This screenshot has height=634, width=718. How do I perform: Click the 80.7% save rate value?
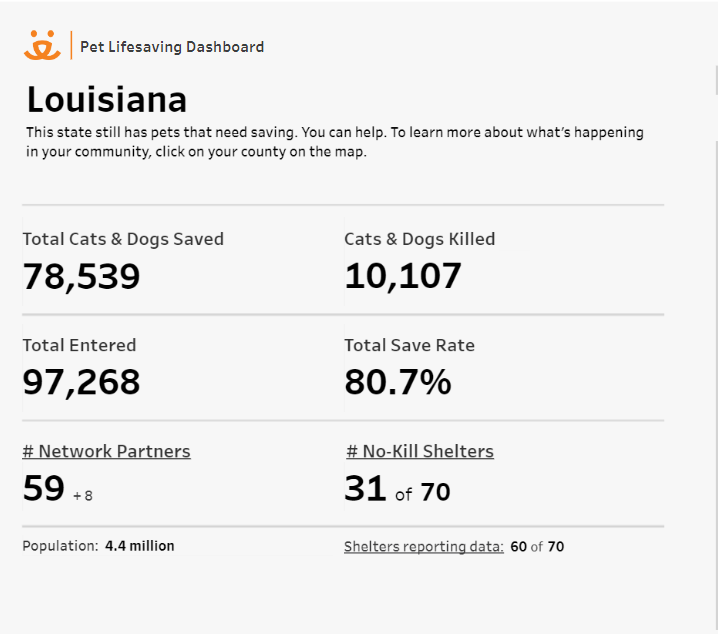(398, 381)
